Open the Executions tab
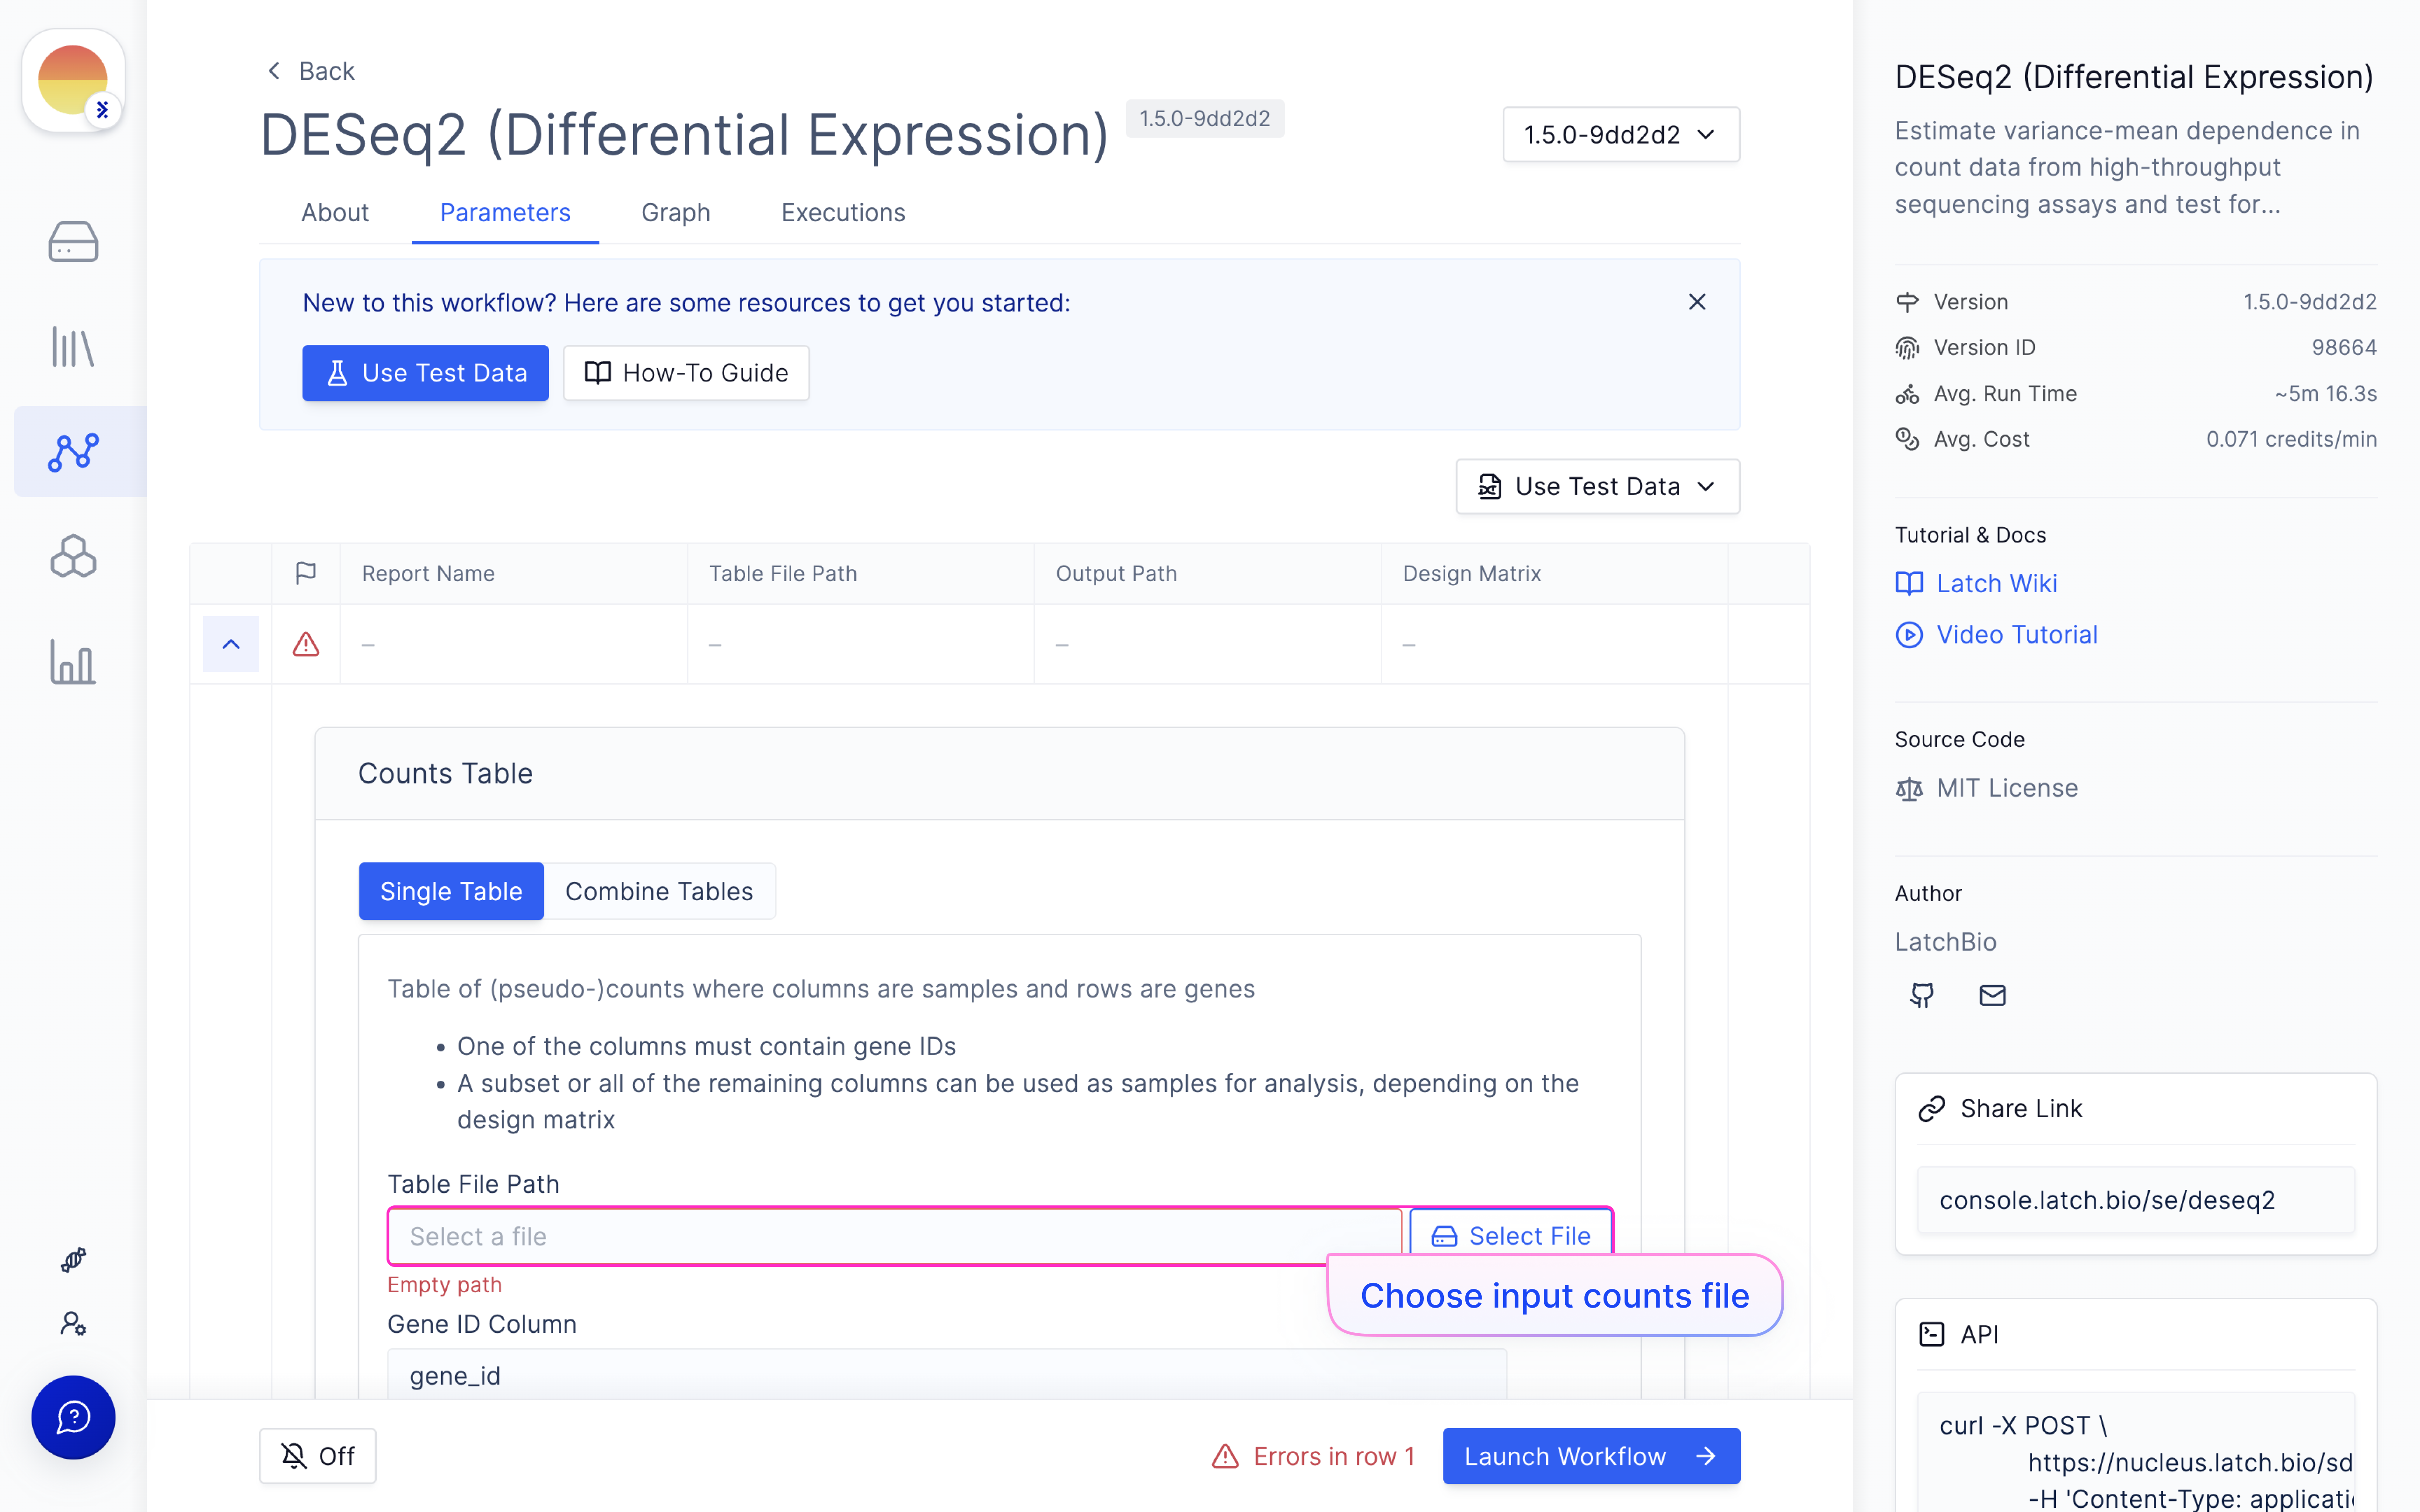The height and width of the screenshot is (1512, 2420). coord(843,212)
